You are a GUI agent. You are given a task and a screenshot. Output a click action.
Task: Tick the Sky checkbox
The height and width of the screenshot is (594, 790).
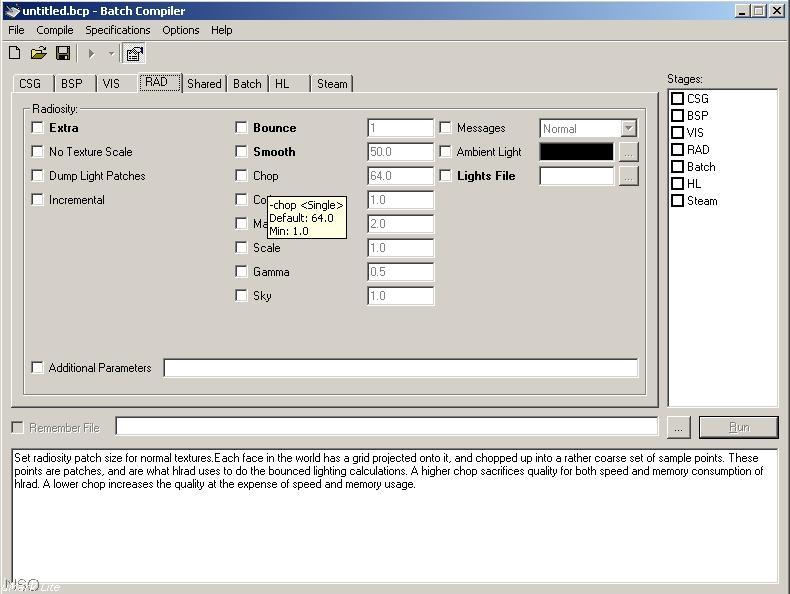pyautogui.click(x=241, y=295)
